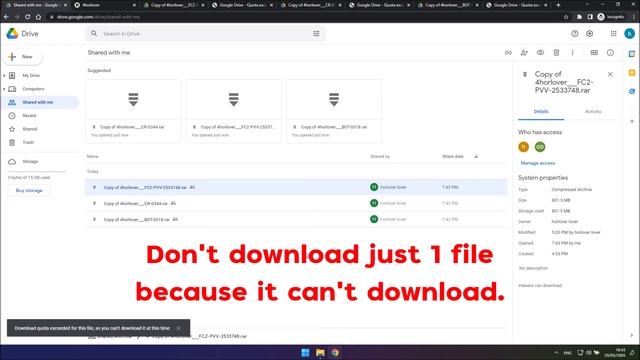Bookmark this page star icon
Image resolution: width=640 pixels, height=360 pixels.
pyautogui.click(x=566, y=17)
